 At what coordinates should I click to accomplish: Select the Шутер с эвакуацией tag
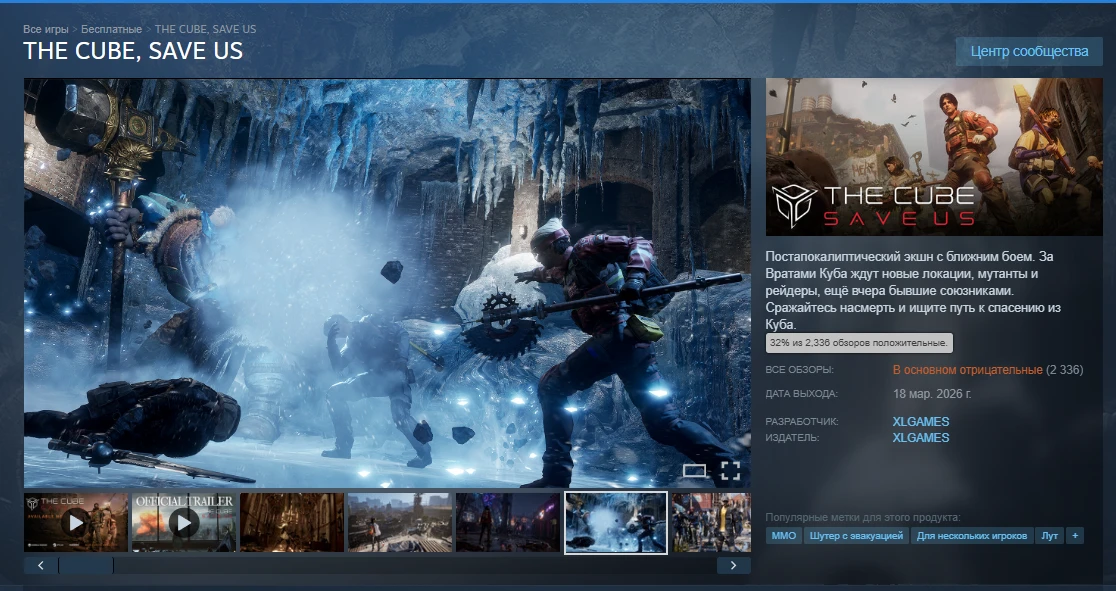click(856, 536)
